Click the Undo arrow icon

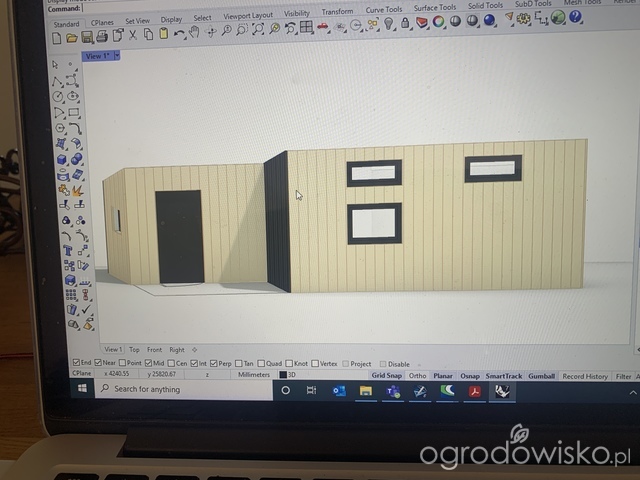click(x=179, y=33)
